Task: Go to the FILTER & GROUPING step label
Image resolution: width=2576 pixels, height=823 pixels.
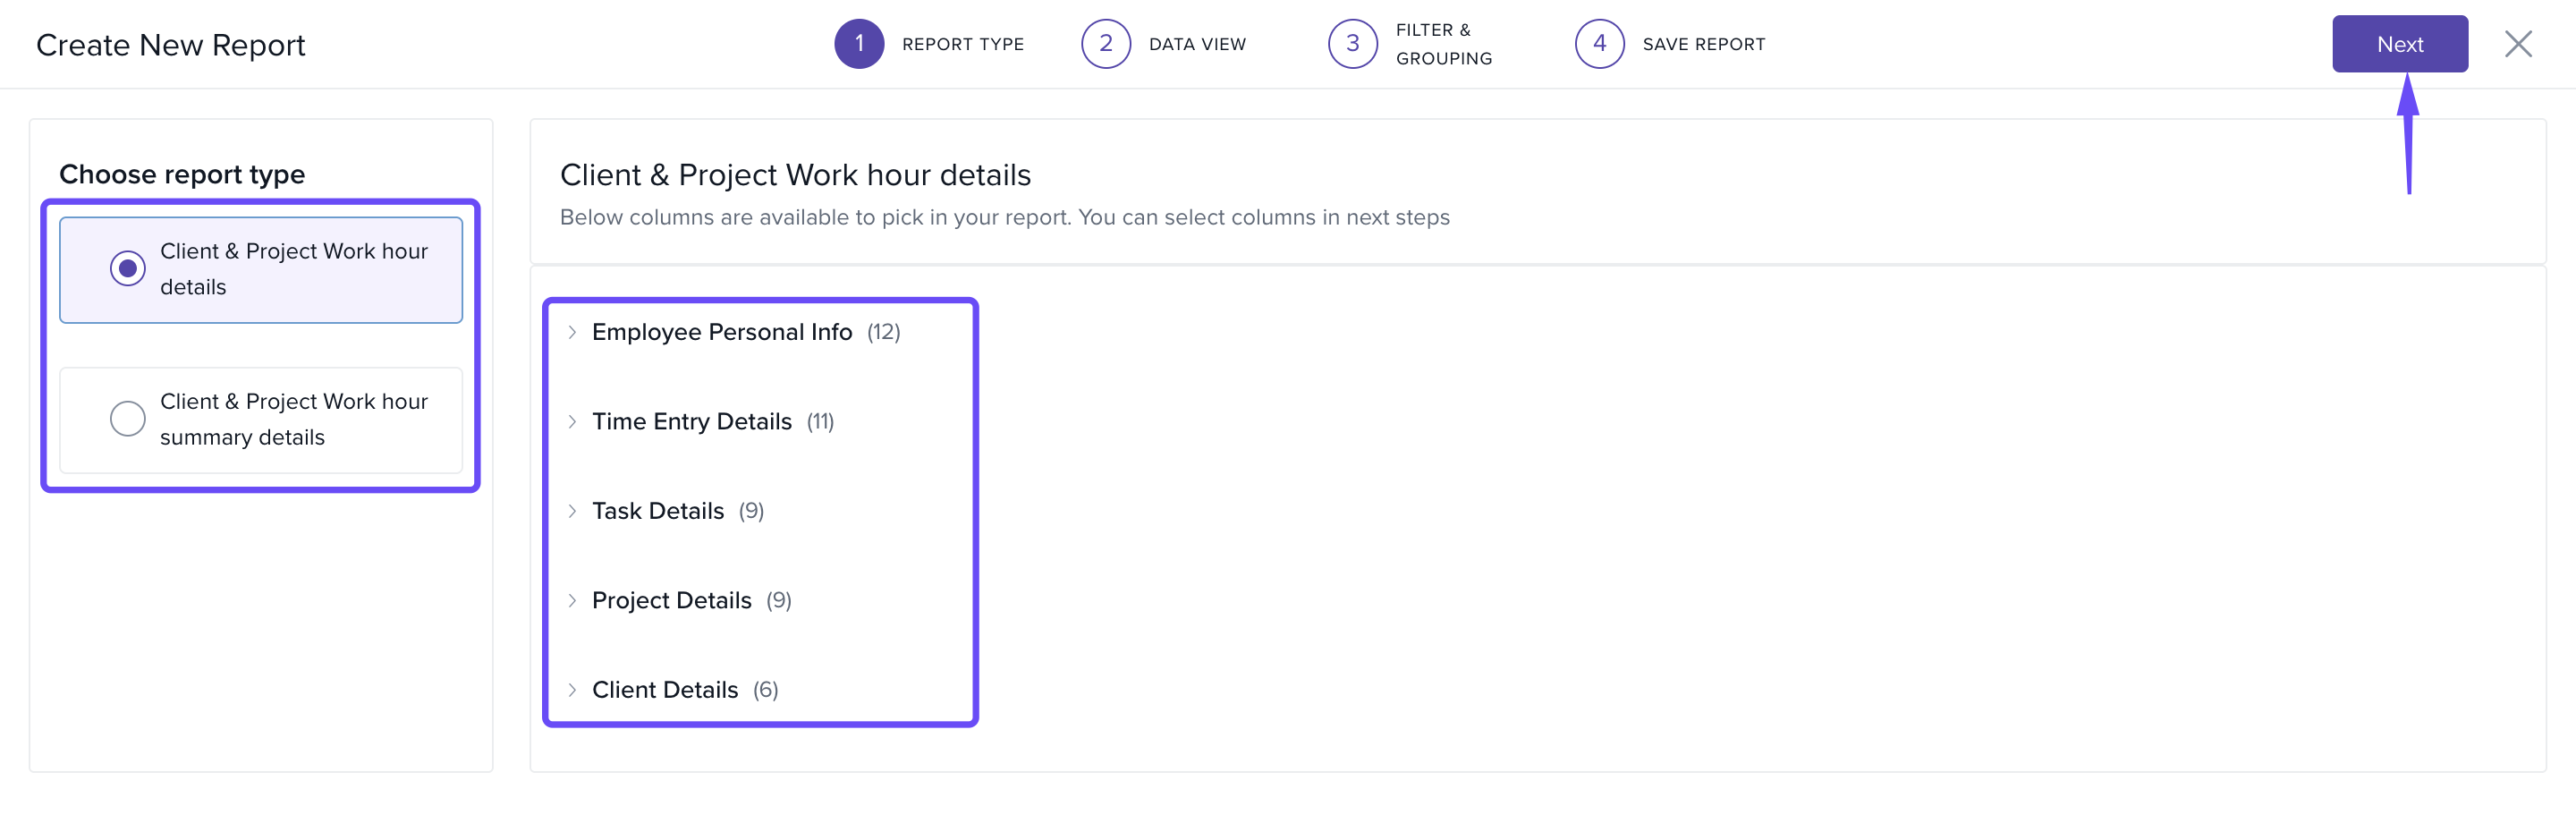Action: 1443,44
